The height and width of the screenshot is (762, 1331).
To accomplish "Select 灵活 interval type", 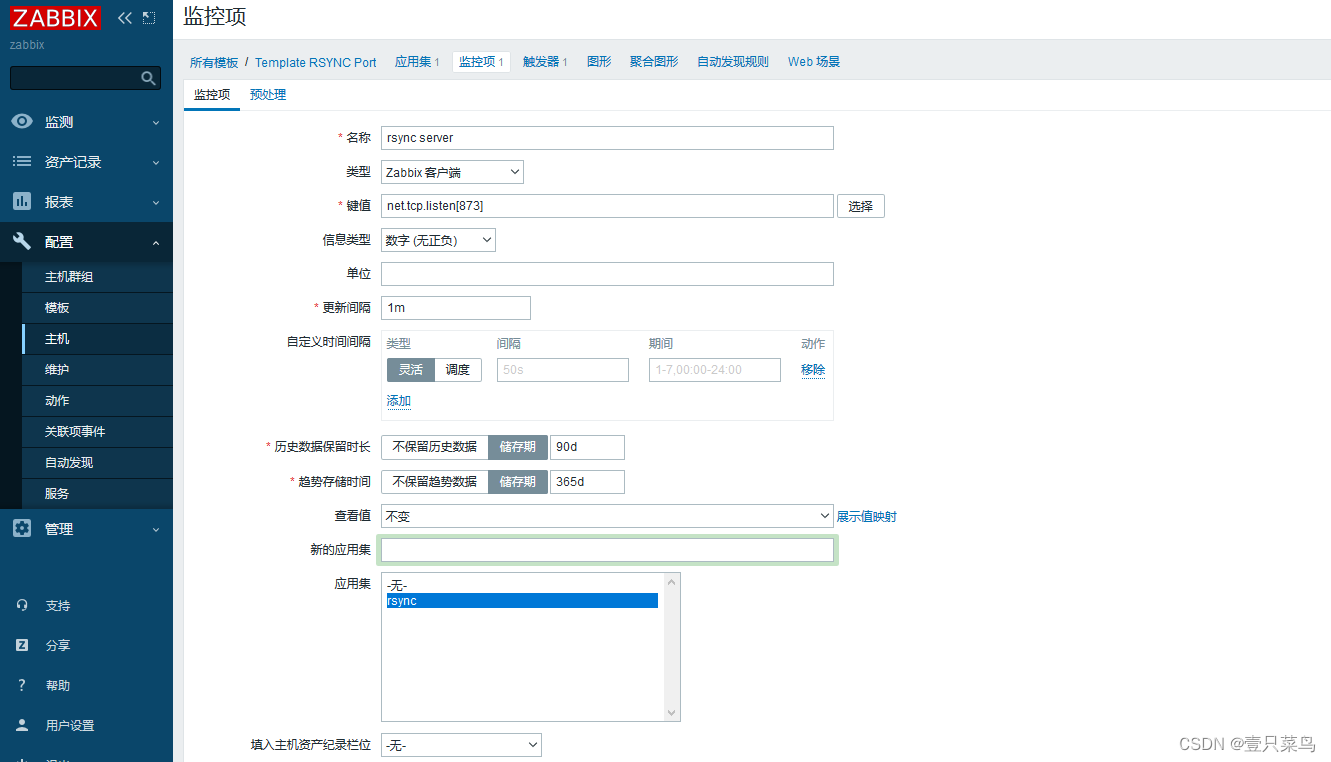I will [x=411, y=370].
